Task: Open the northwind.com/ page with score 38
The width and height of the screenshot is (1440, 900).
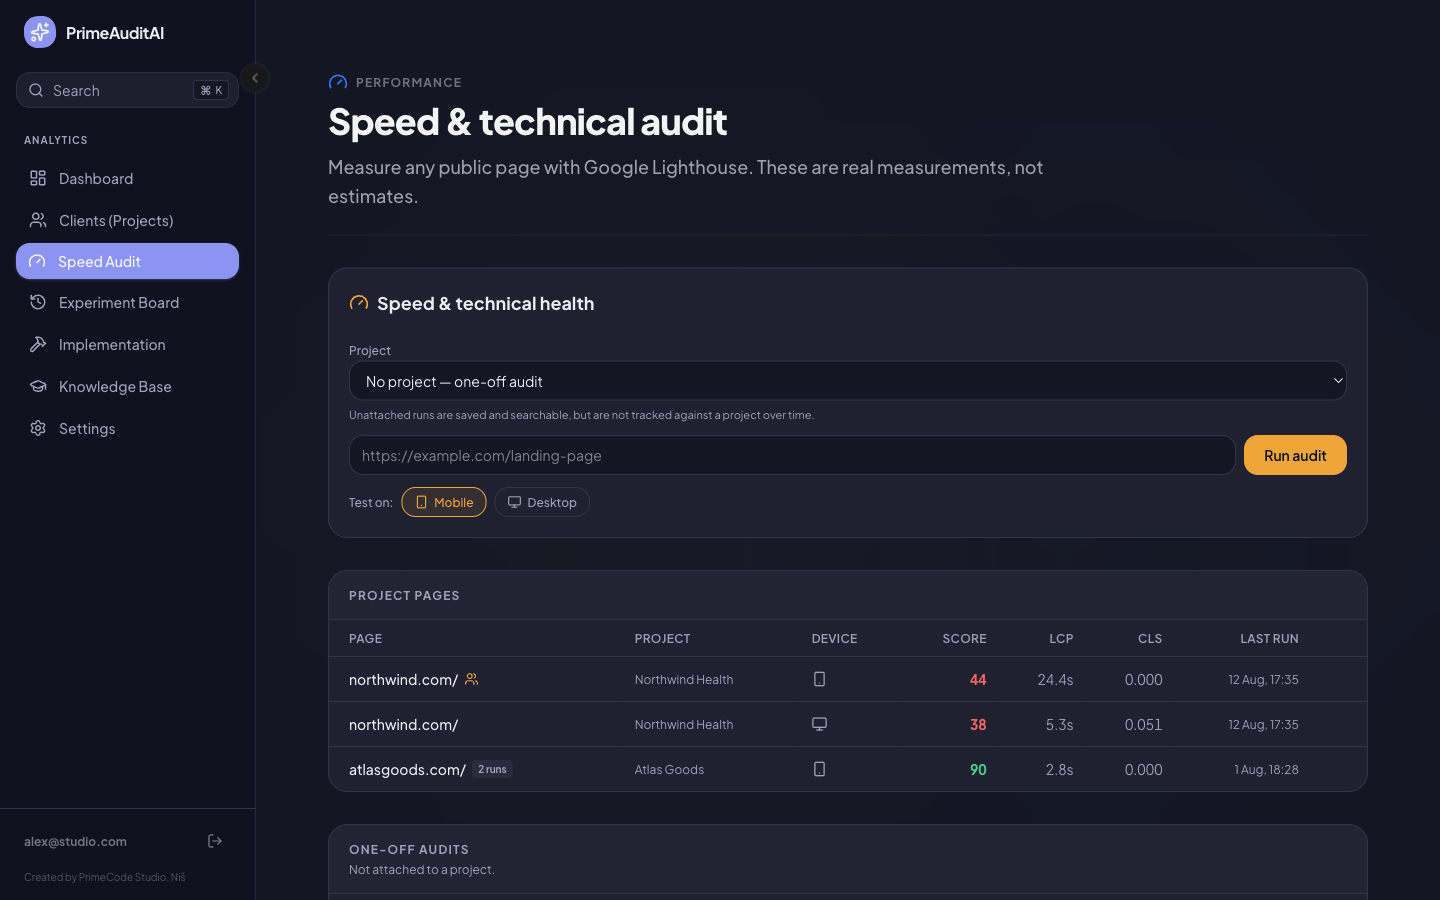Action: [403, 724]
